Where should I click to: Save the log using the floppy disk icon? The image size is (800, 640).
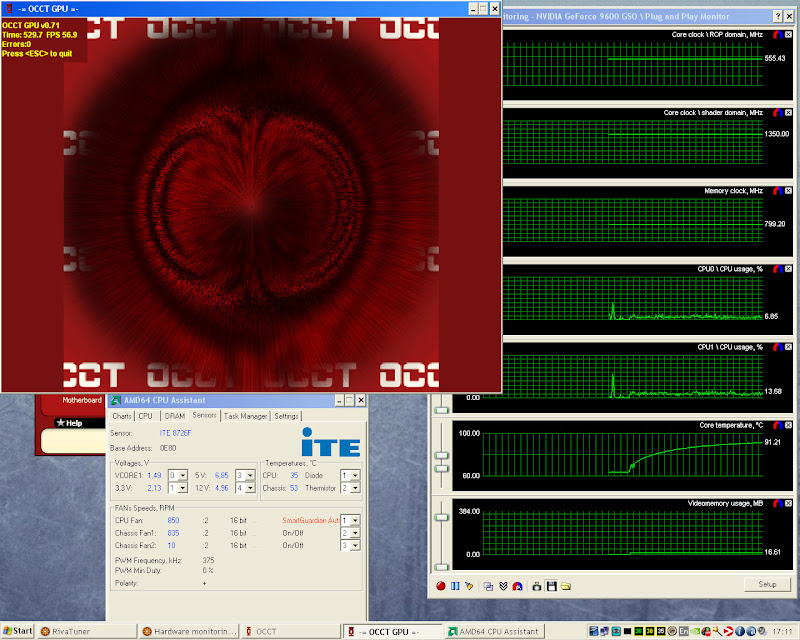tap(551, 586)
